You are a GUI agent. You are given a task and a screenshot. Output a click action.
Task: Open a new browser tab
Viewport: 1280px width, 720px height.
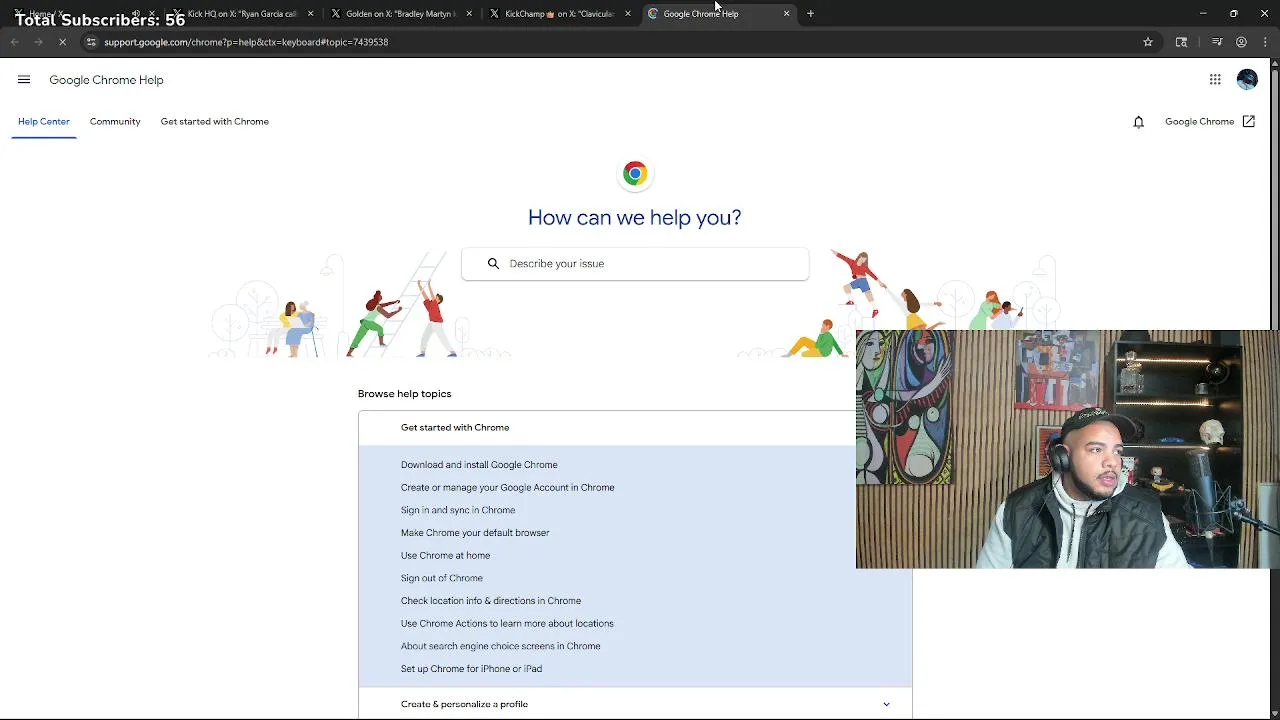click(x=811, y=14)
